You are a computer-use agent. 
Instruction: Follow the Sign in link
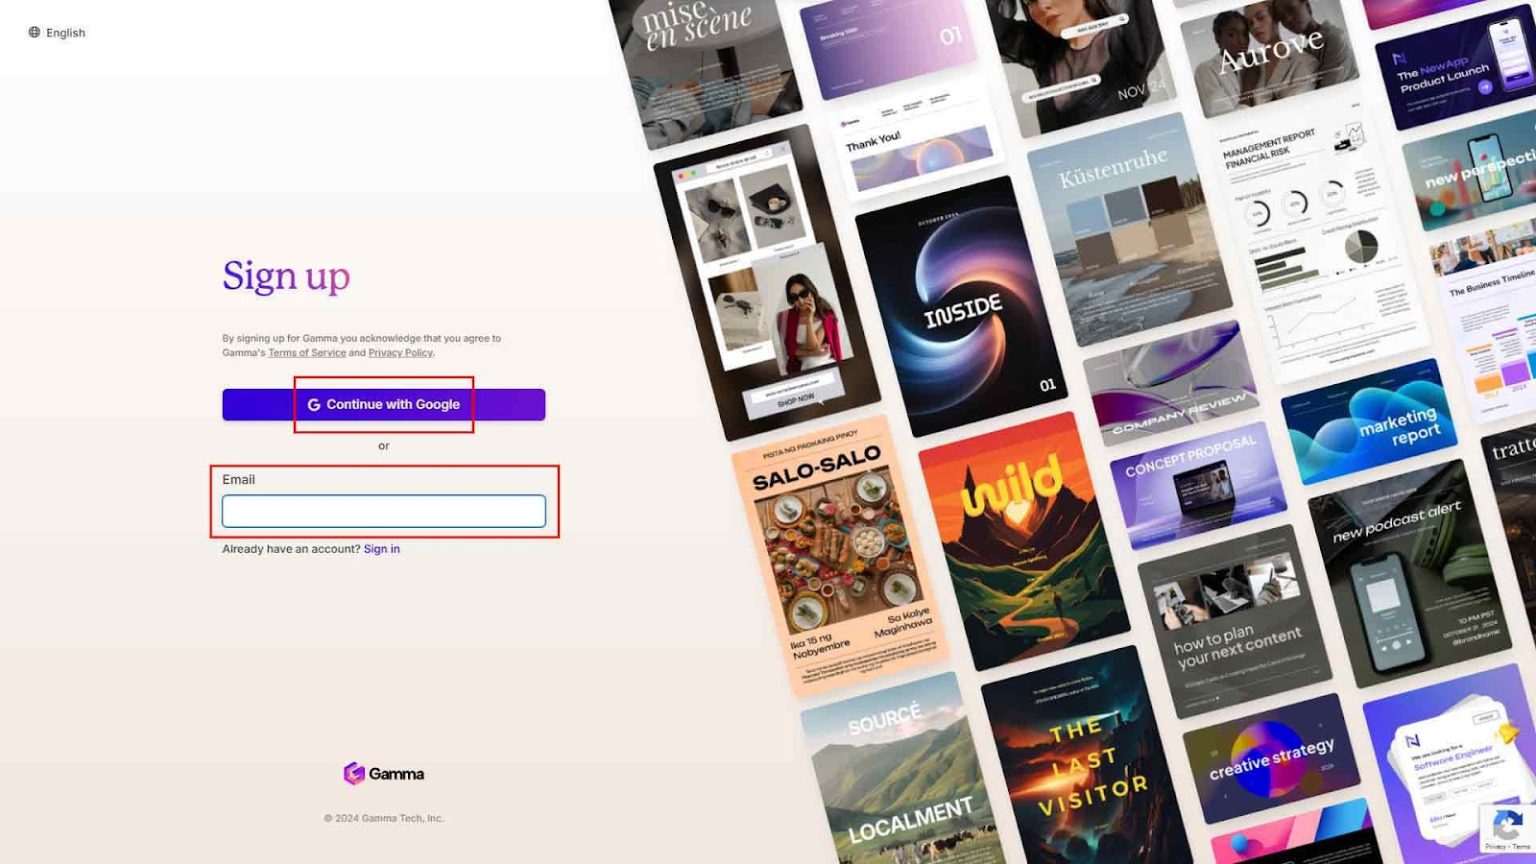381,549
